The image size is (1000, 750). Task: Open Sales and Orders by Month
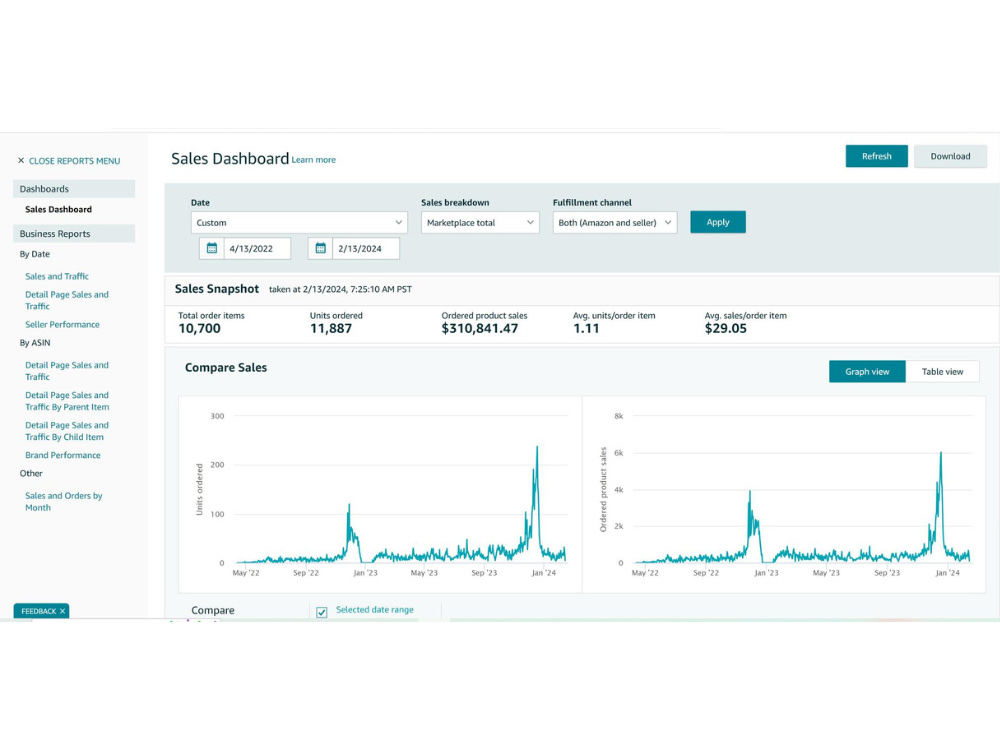[x=64, y=501]
